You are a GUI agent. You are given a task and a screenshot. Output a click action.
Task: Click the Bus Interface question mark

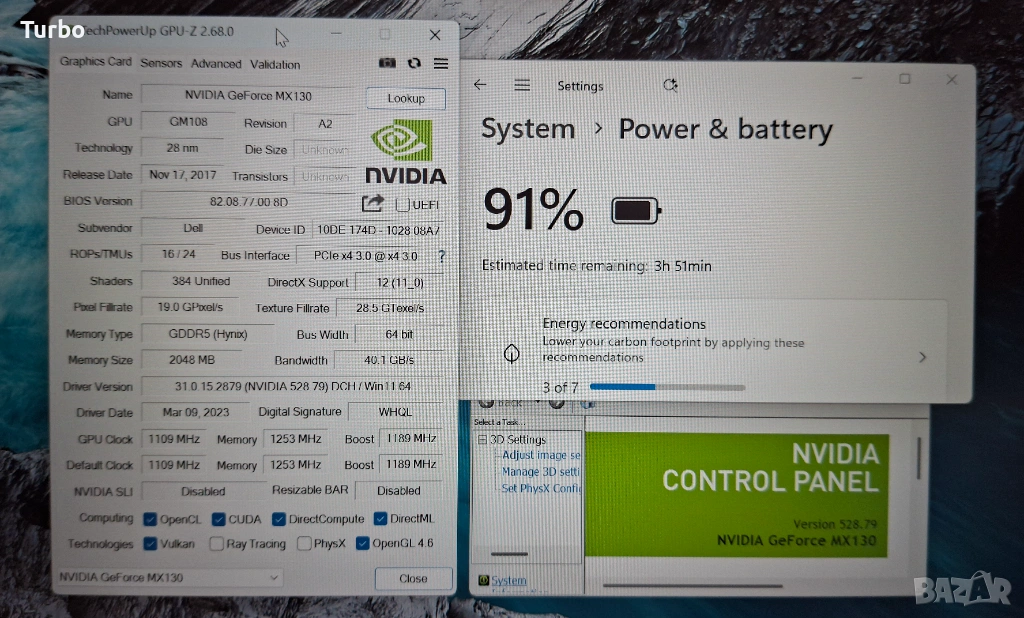coord(442,256)
